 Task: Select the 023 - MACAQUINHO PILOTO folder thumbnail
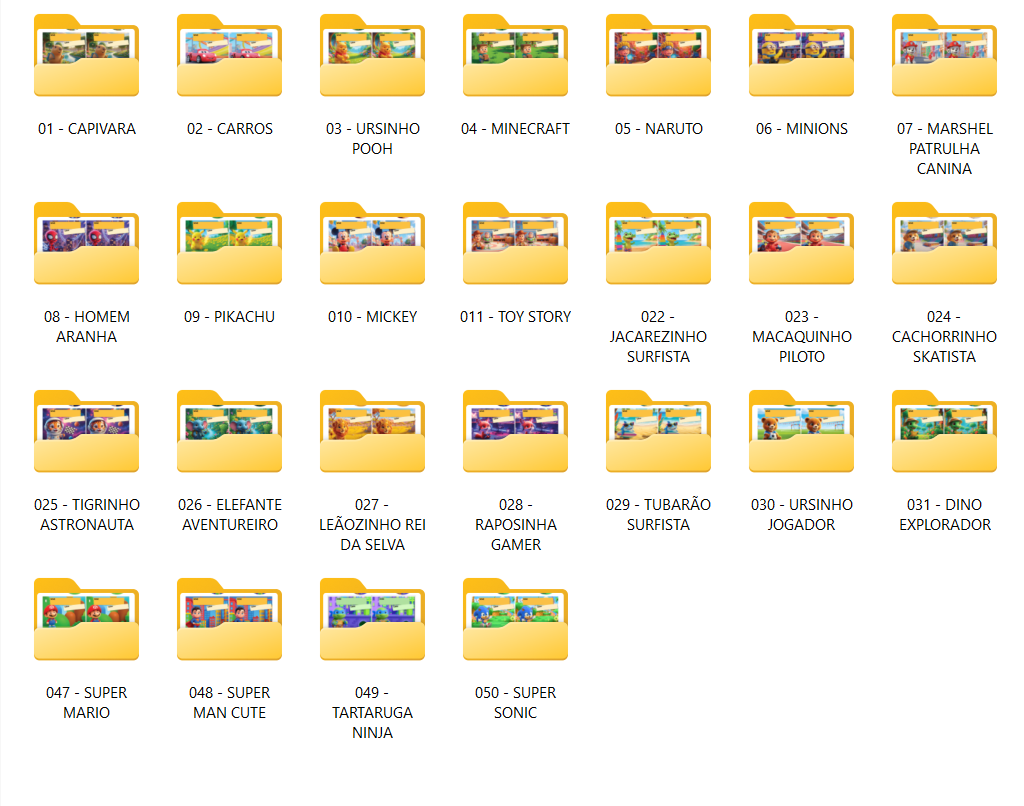[801, 245]
